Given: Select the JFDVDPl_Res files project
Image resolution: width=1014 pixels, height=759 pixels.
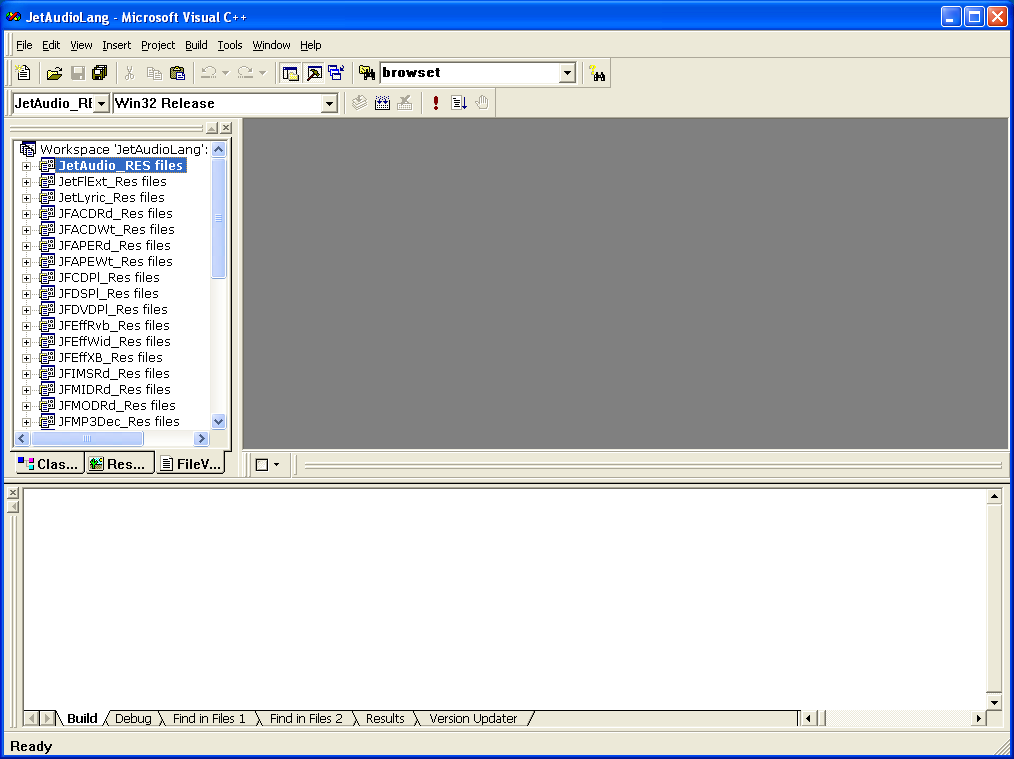Looking at the screenshot, I should (113, 310).
